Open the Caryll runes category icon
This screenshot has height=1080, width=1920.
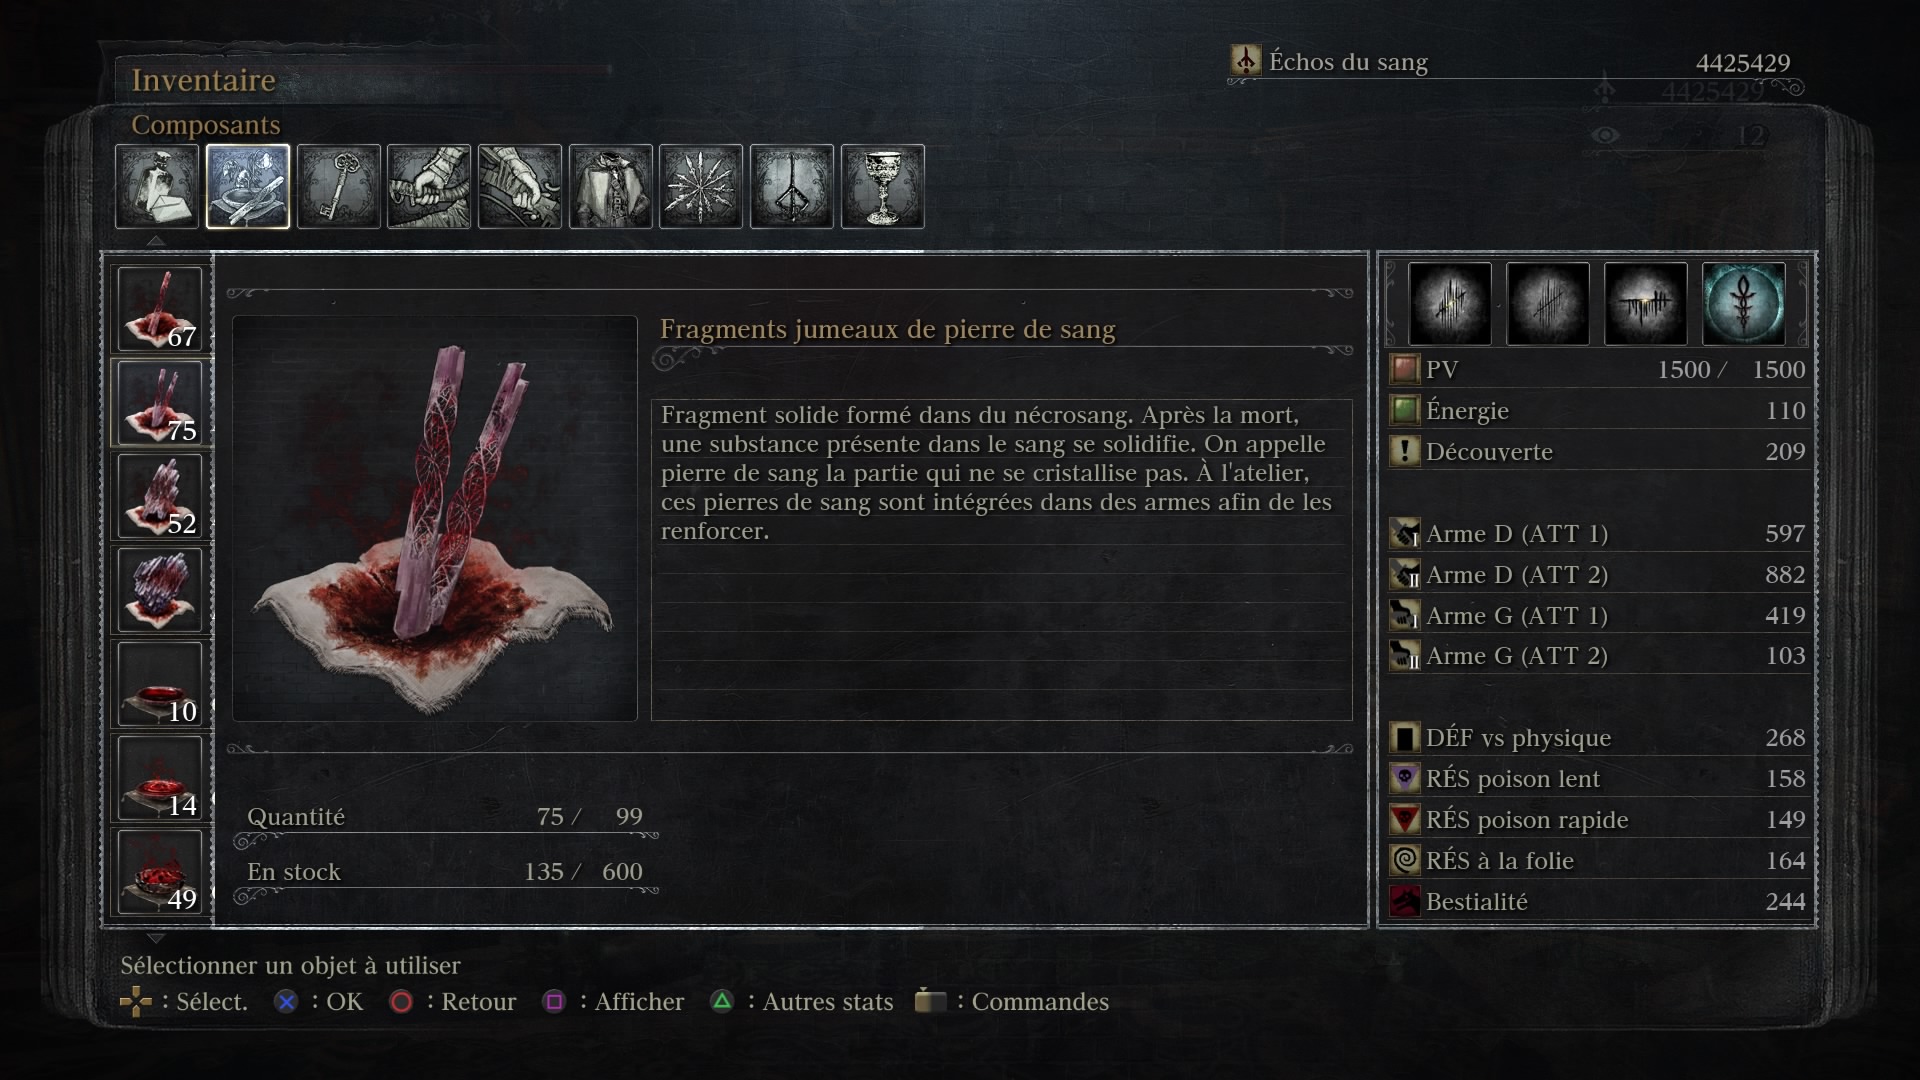tap(792, 187)
